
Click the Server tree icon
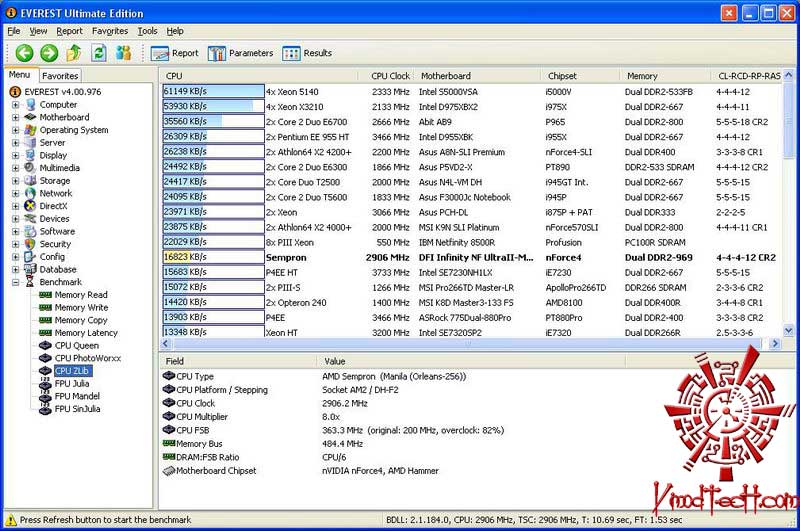[x=31, y=143]
